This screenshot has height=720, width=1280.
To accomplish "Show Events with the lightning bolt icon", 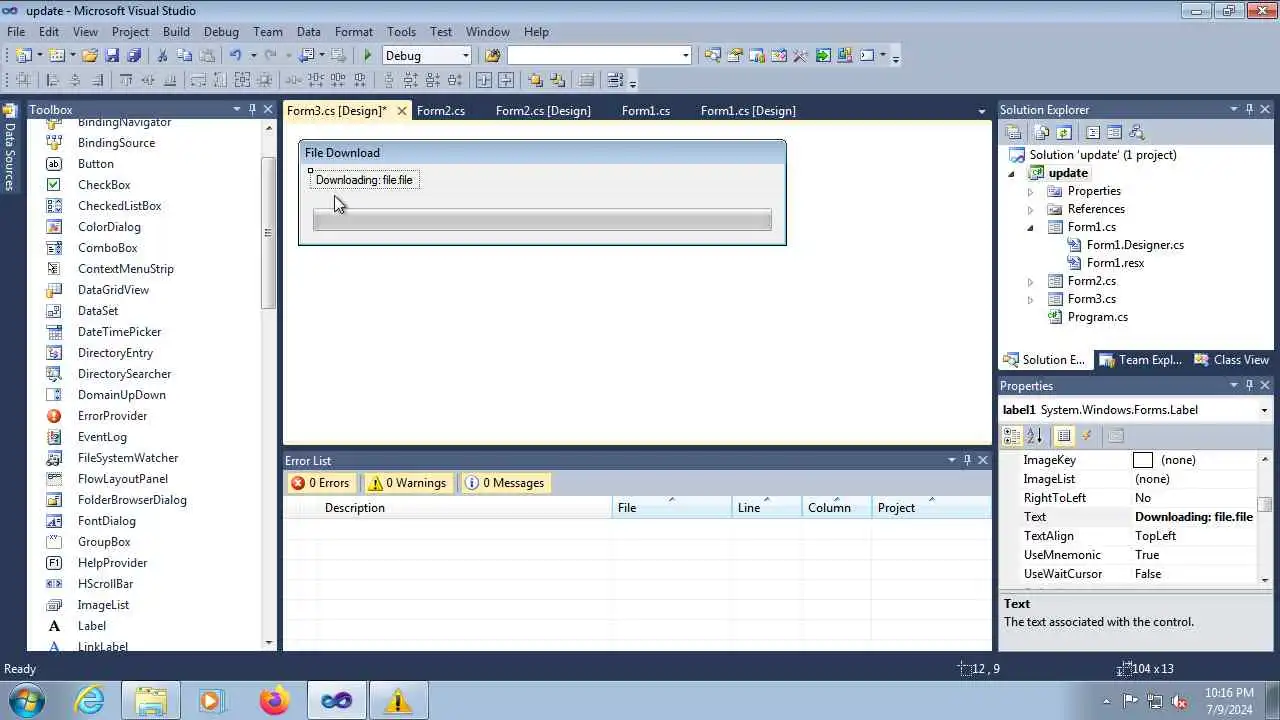I will point(1087,436).
